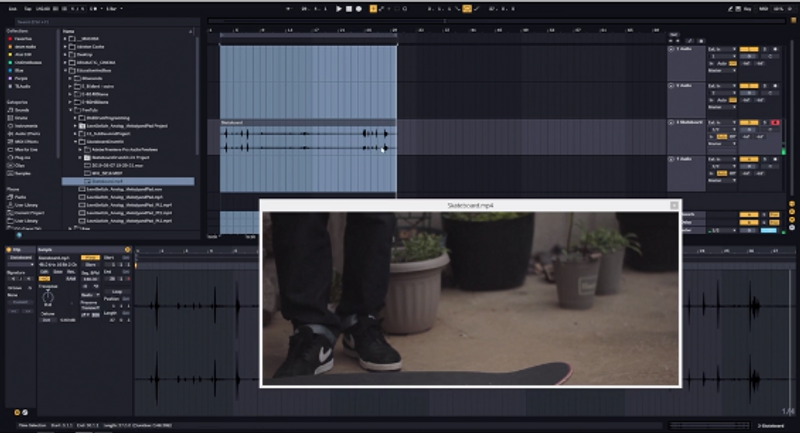Screen dimensions: 800x433
Task: Open the warp mode Beats dropdown
Action: 90,295
